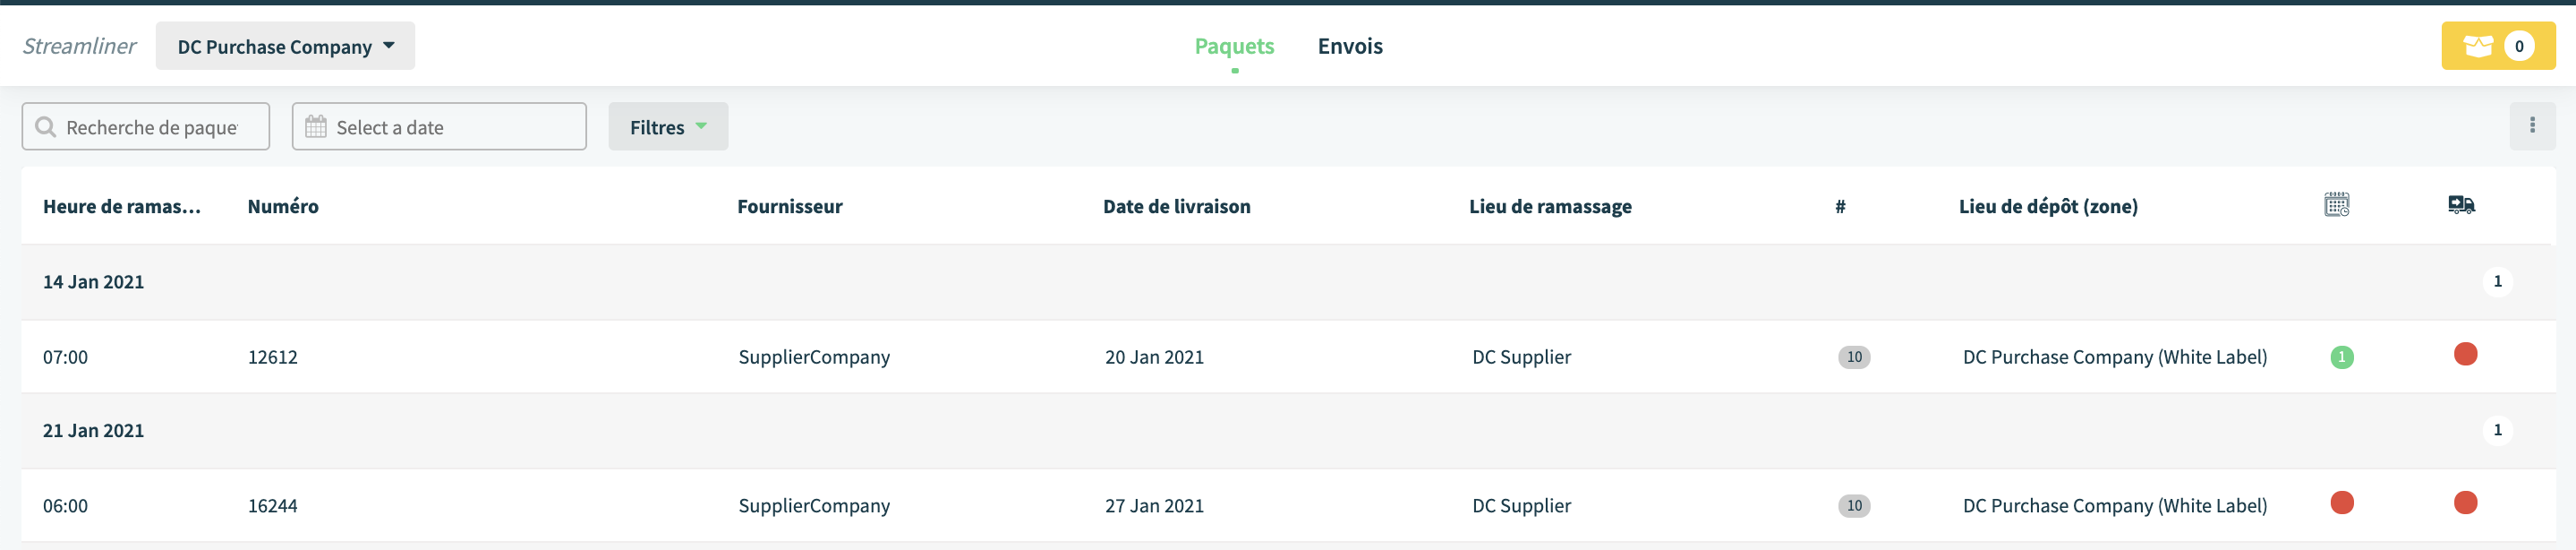This screenshot has width=2576, height=550.
Task: Collapse the 14 Jan 2021 group row
Action: coord(1288,282)
